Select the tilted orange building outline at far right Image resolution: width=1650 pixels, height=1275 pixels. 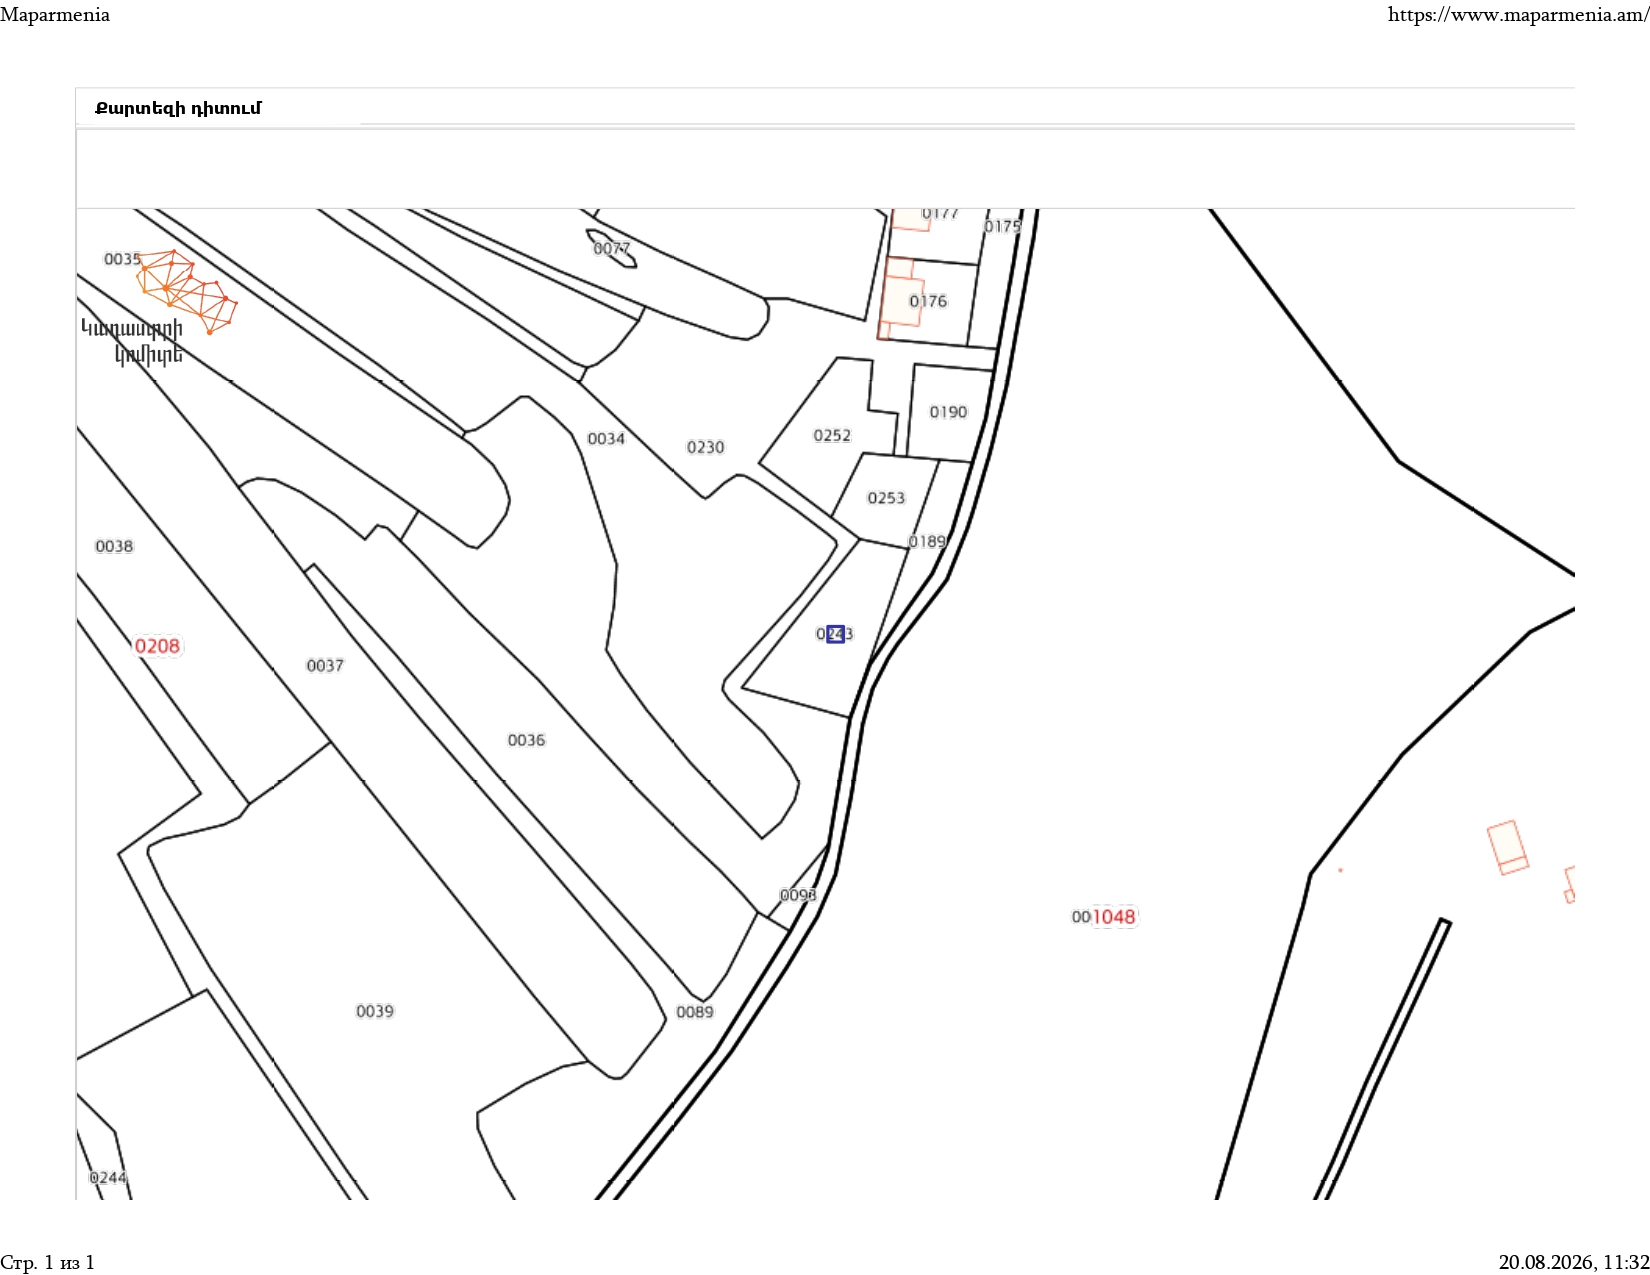1508,848
